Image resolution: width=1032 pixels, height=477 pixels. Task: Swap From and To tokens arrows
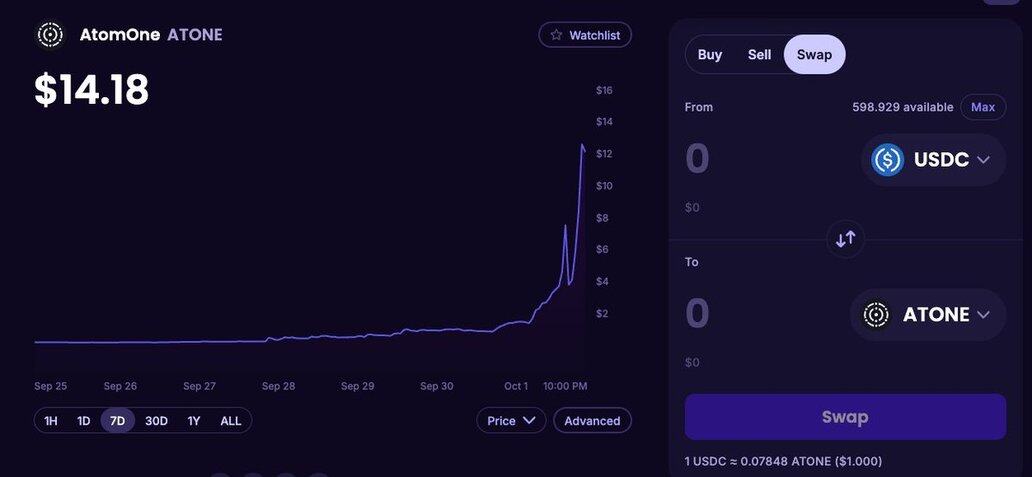point(845,239)
